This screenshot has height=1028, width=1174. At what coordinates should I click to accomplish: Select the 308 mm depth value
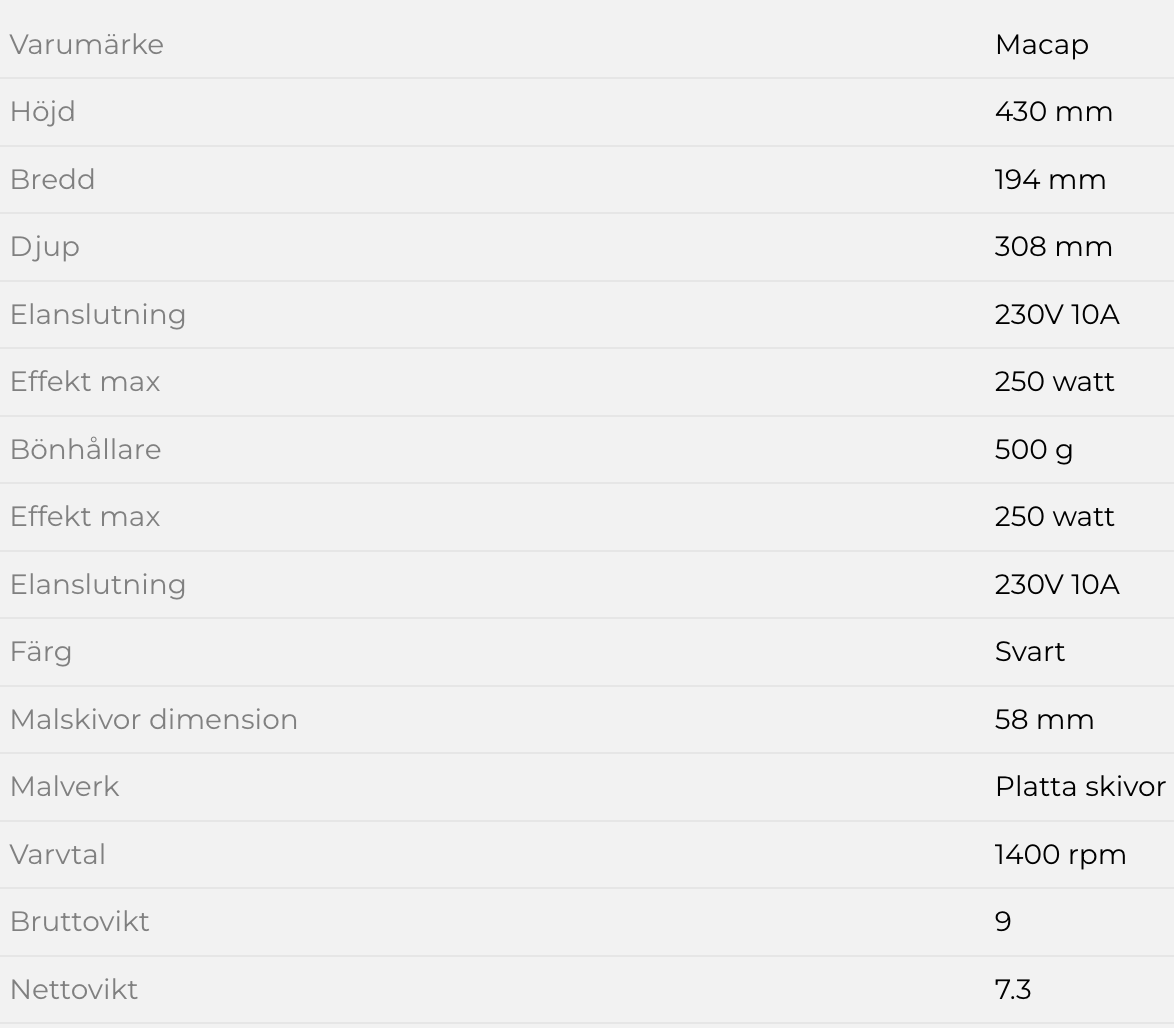click(x=1053, y=247)
